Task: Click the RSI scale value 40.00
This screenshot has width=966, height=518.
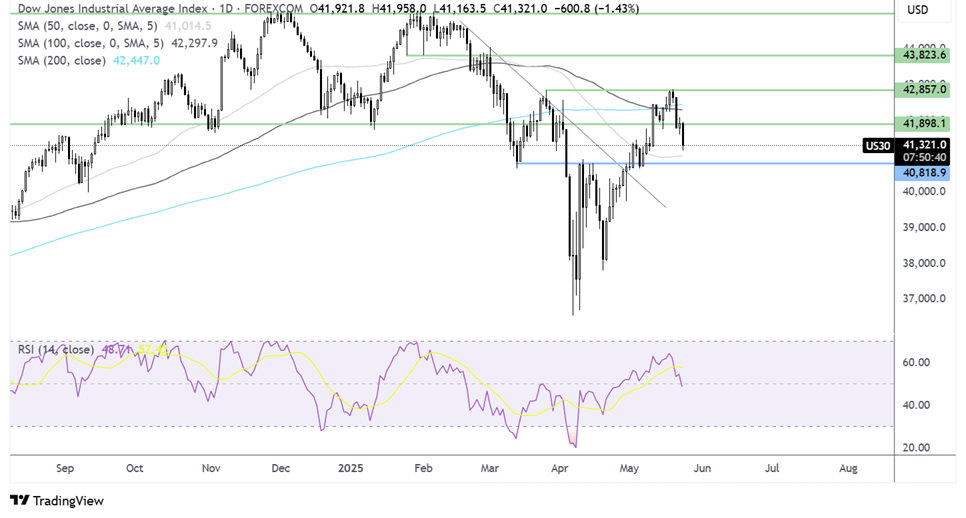Action: (x=916, y=405)
